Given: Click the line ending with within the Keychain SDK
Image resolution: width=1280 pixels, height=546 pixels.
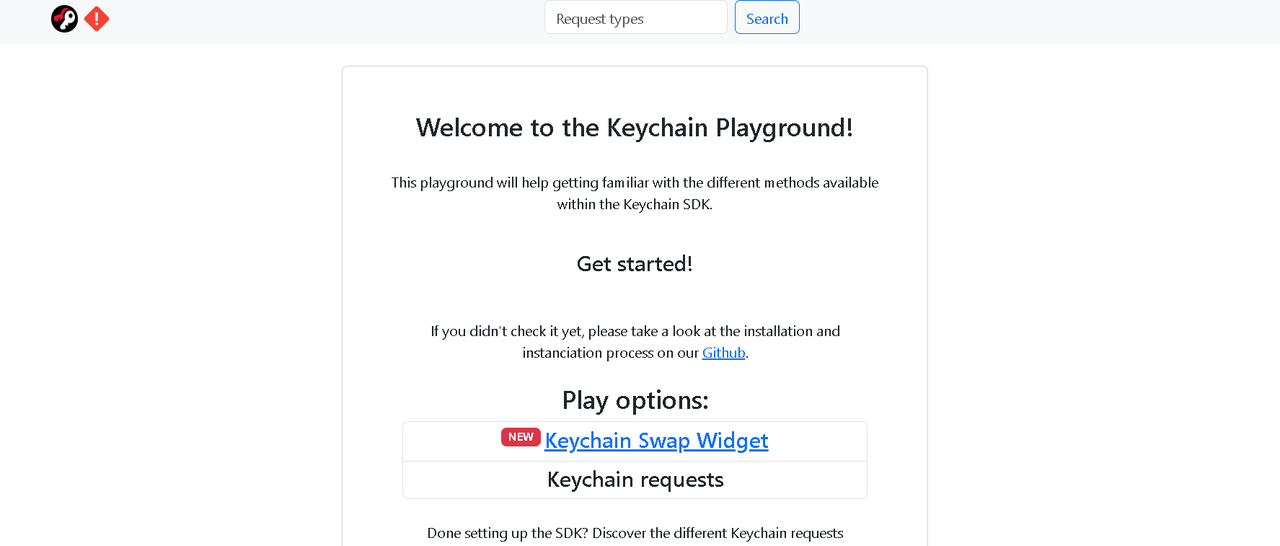Looking at the screenshot, I should click(x=635, y=204).
